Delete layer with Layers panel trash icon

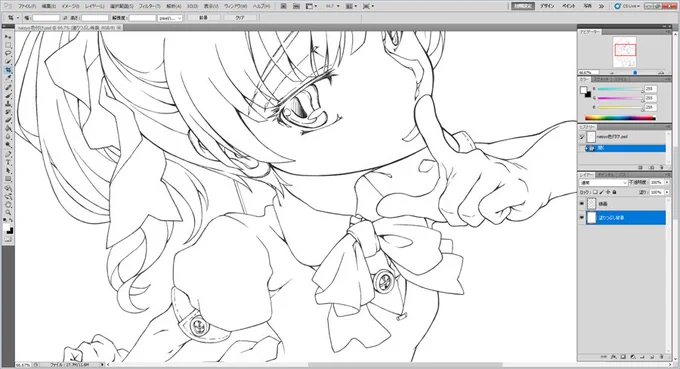[x=661, y=356]
